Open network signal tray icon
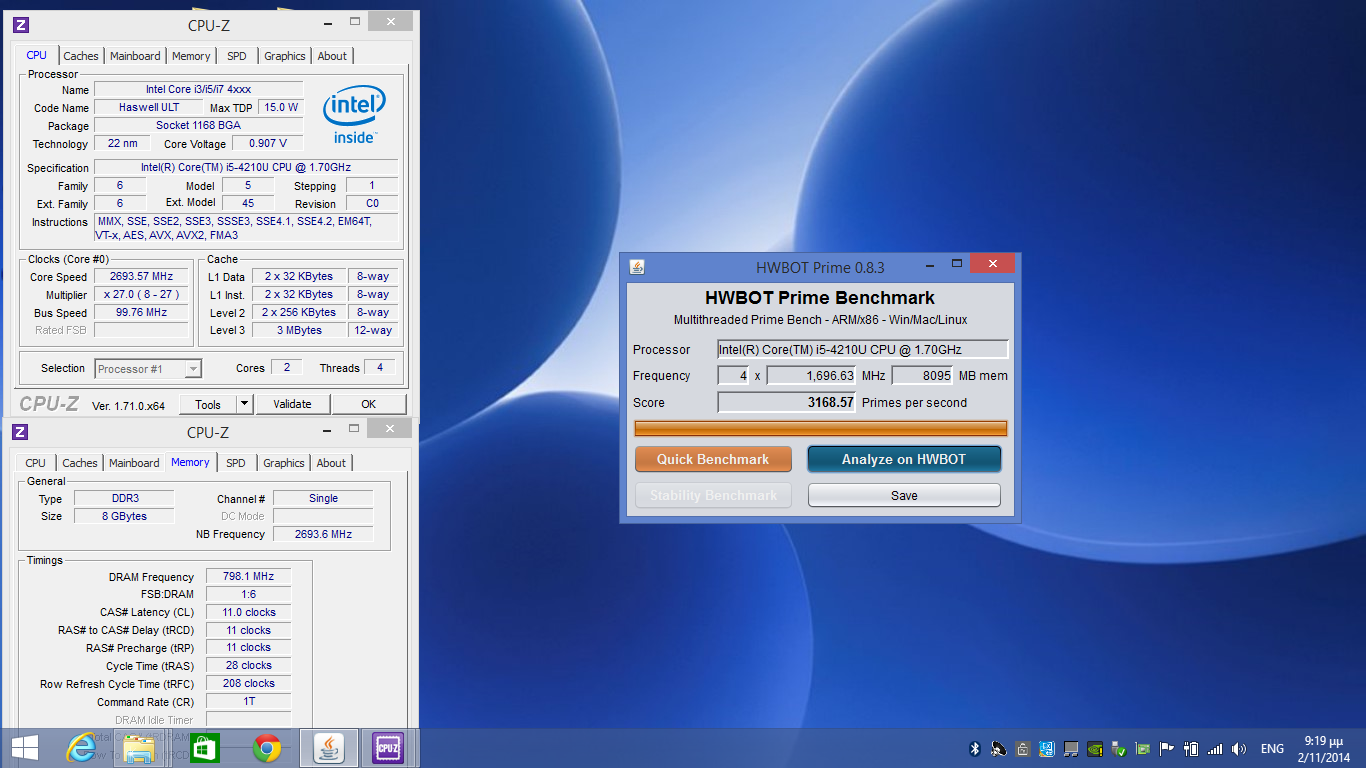This screenshot has height=768, width=1366. click(1215, 748)
